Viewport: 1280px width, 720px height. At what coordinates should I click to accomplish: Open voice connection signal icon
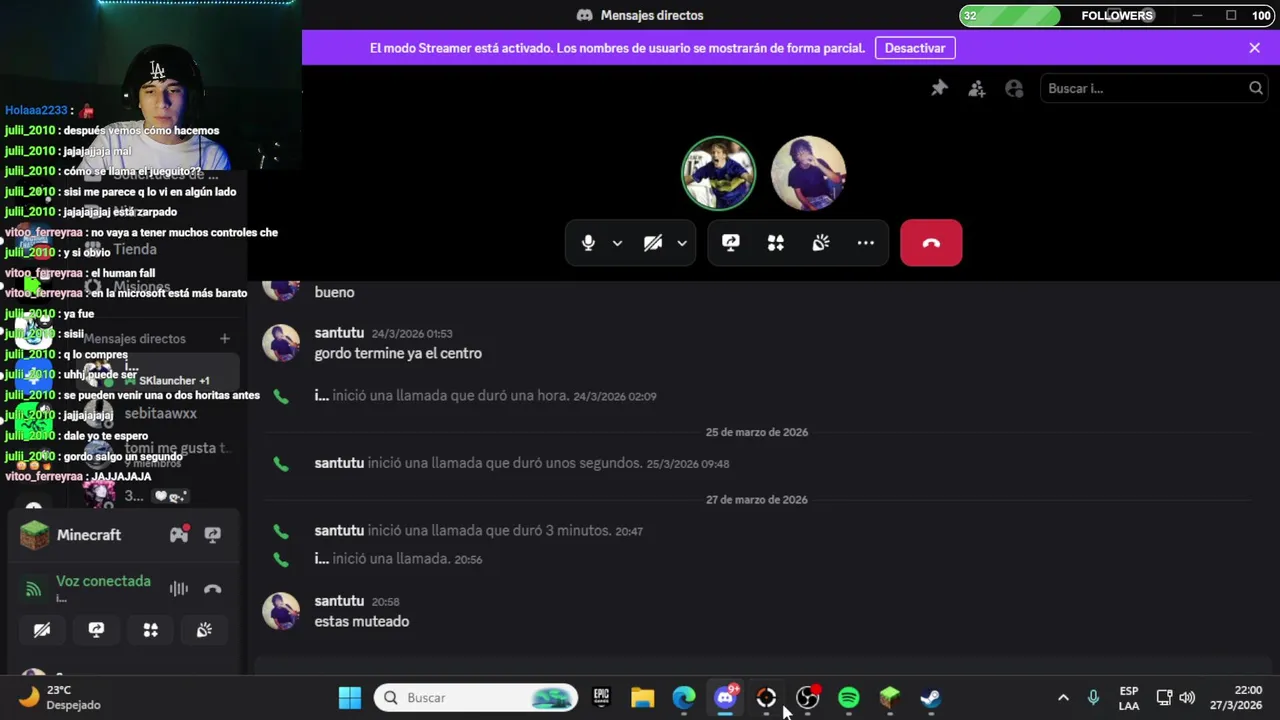click(x=33, y=589)
